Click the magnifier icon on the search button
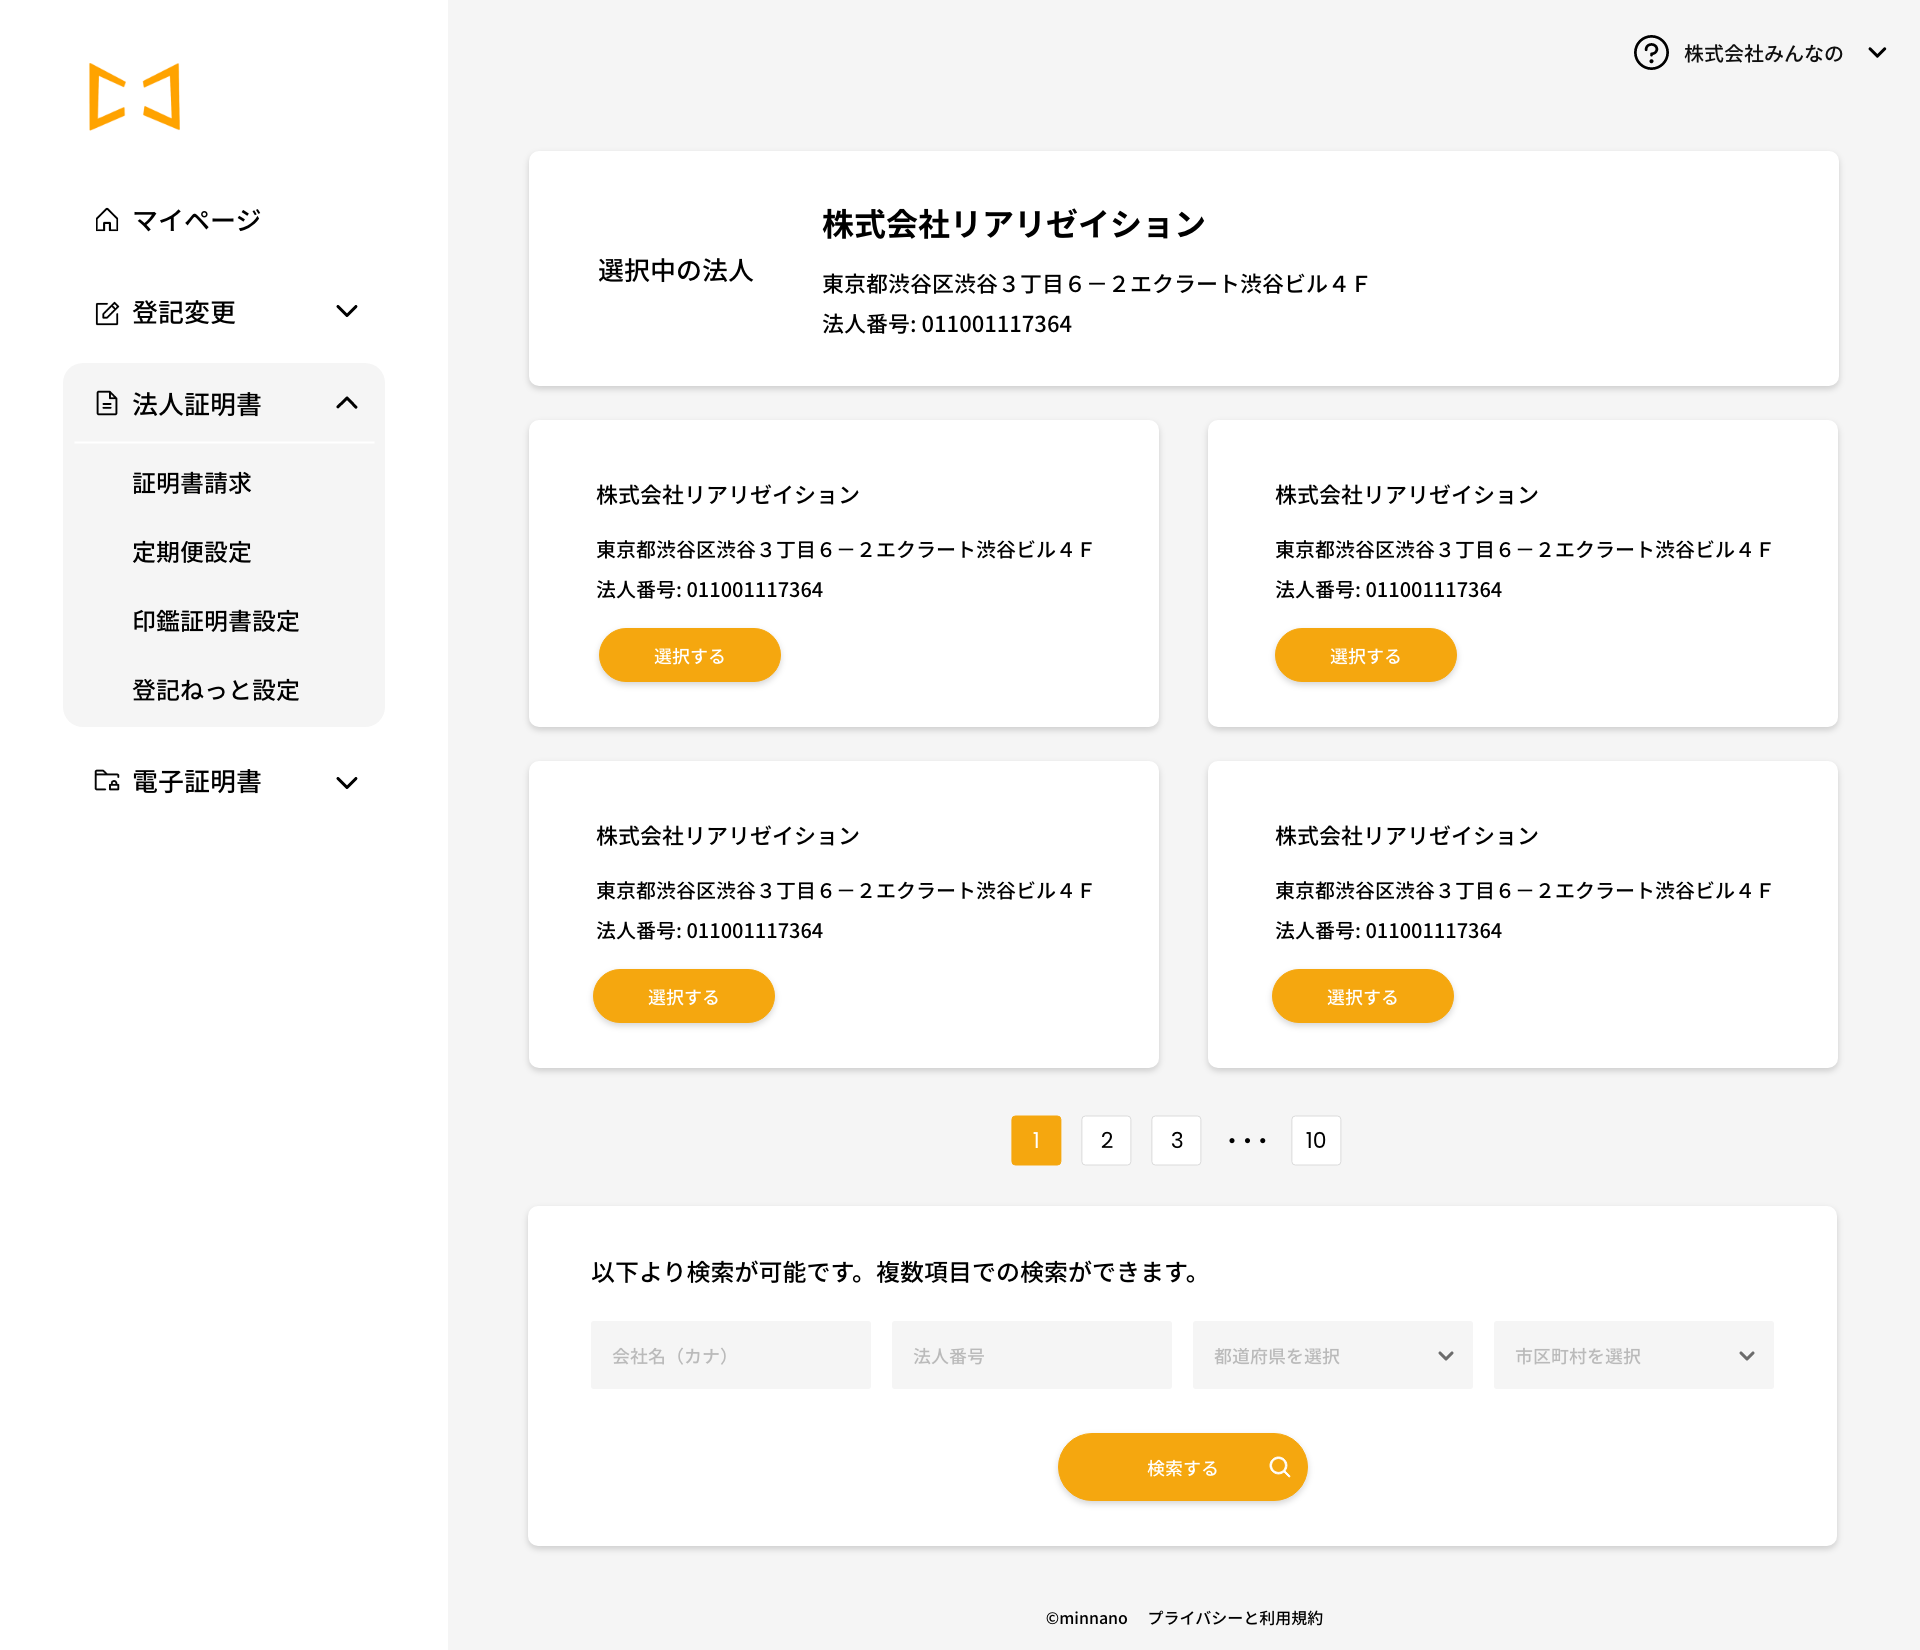Screen dimensions: 1920x1650 1279,1467
